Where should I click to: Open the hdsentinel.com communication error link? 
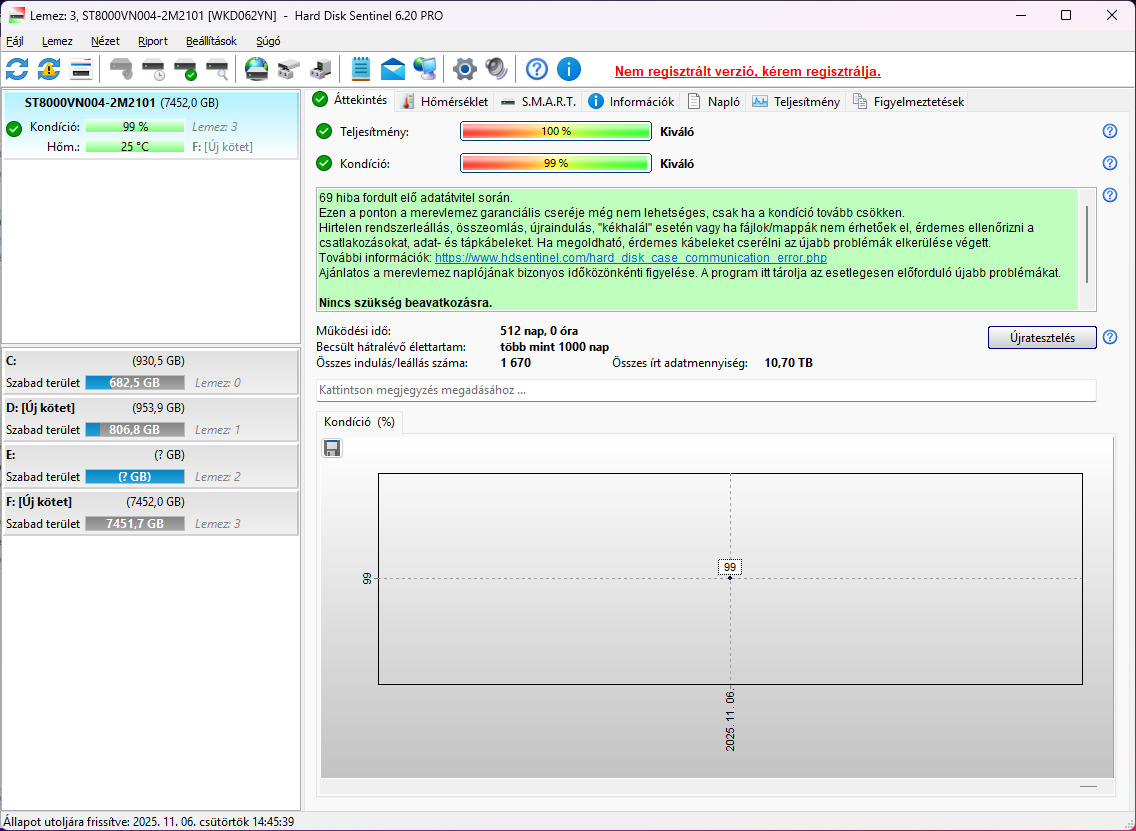point(630,258)
